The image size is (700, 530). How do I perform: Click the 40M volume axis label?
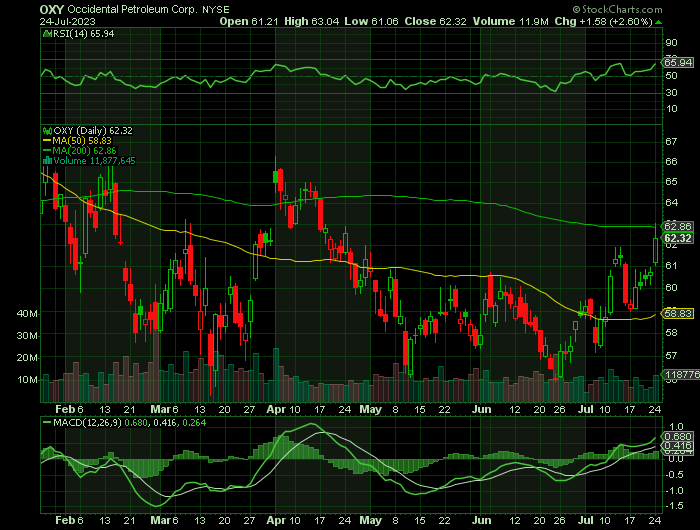pyautogui.click(x=27, y=314)
